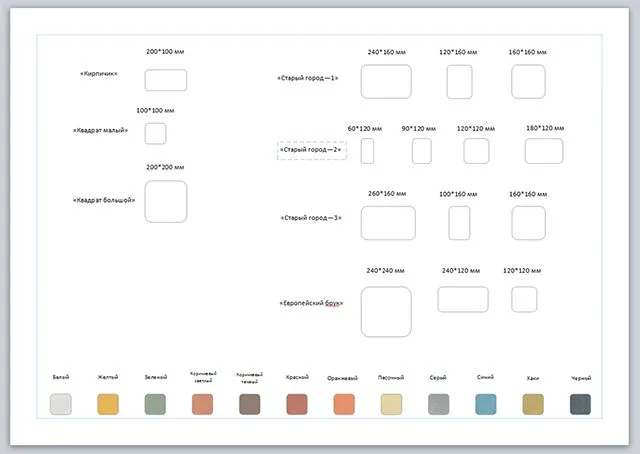Select the 90*120 мм shape
This screenshot has height=454, width=640.
(422, 151)
